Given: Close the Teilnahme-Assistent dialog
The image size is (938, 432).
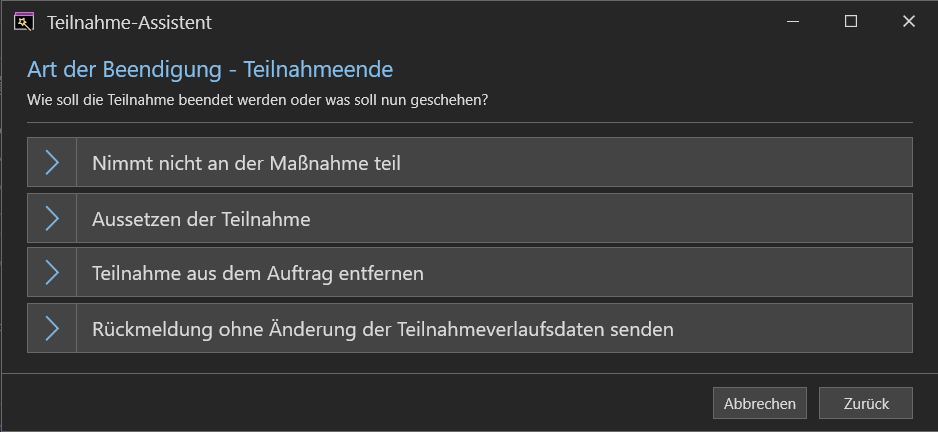Looking at the screenshot, I should [x=909, y=22].
